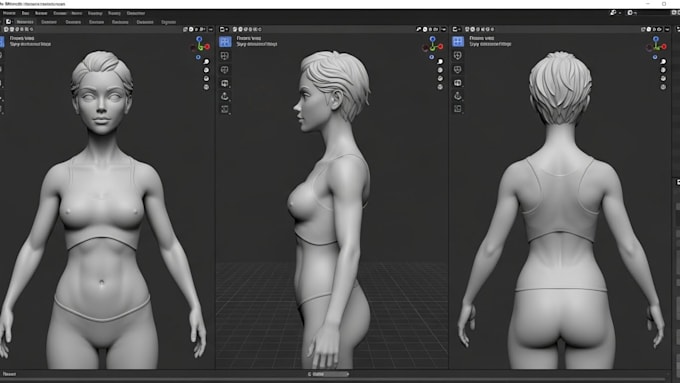Toggle the solid shading sphere in middle viewport header
Screen dimensions: 680x383
(x=425, y=29)
